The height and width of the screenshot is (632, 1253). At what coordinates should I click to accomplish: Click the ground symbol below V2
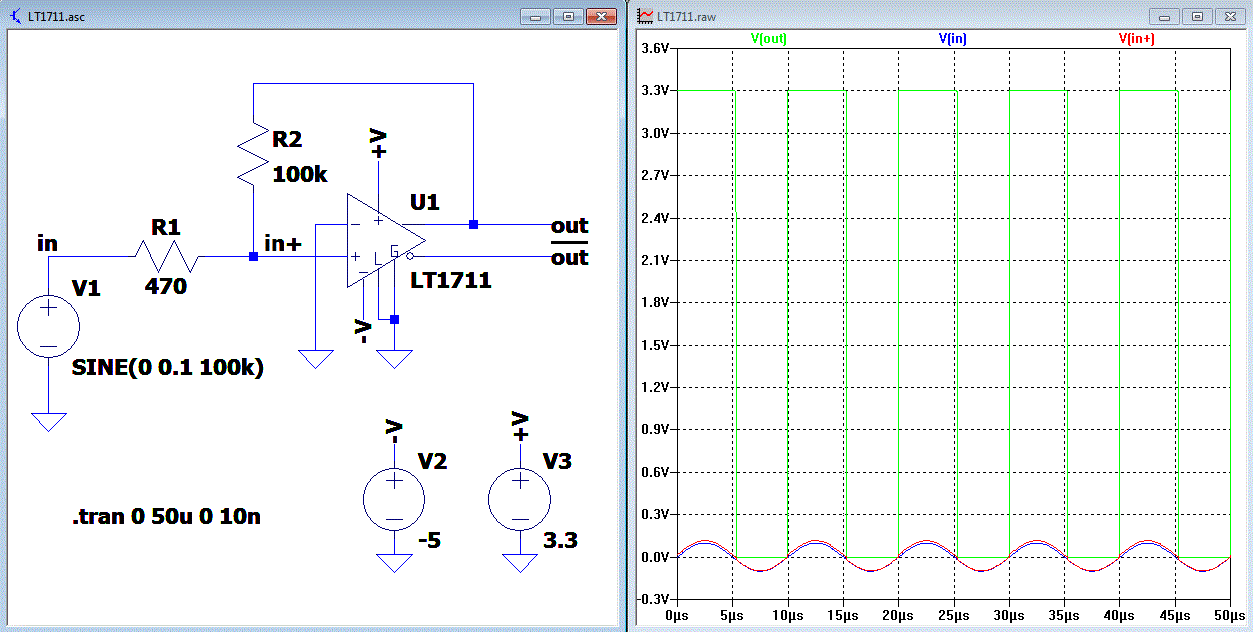[394, 562]
